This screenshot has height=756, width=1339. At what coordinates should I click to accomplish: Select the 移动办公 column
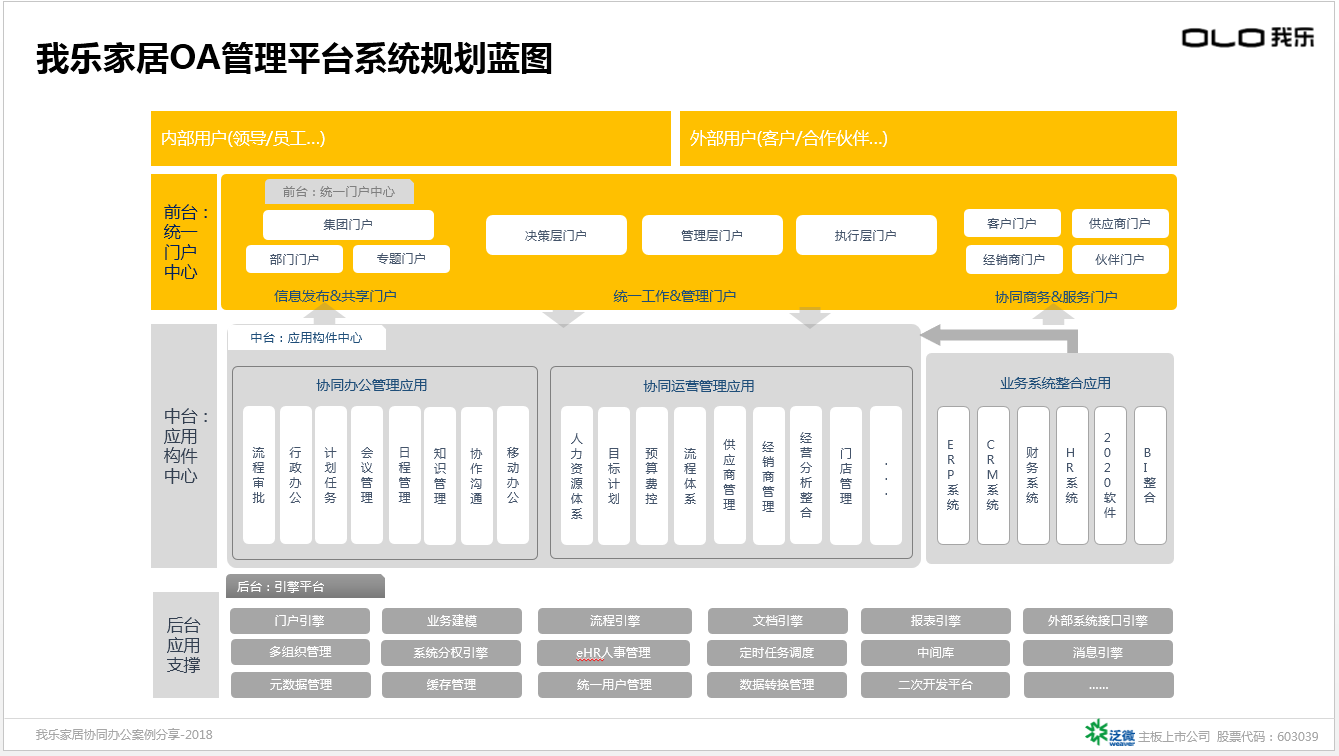click(x=513, y=475)
